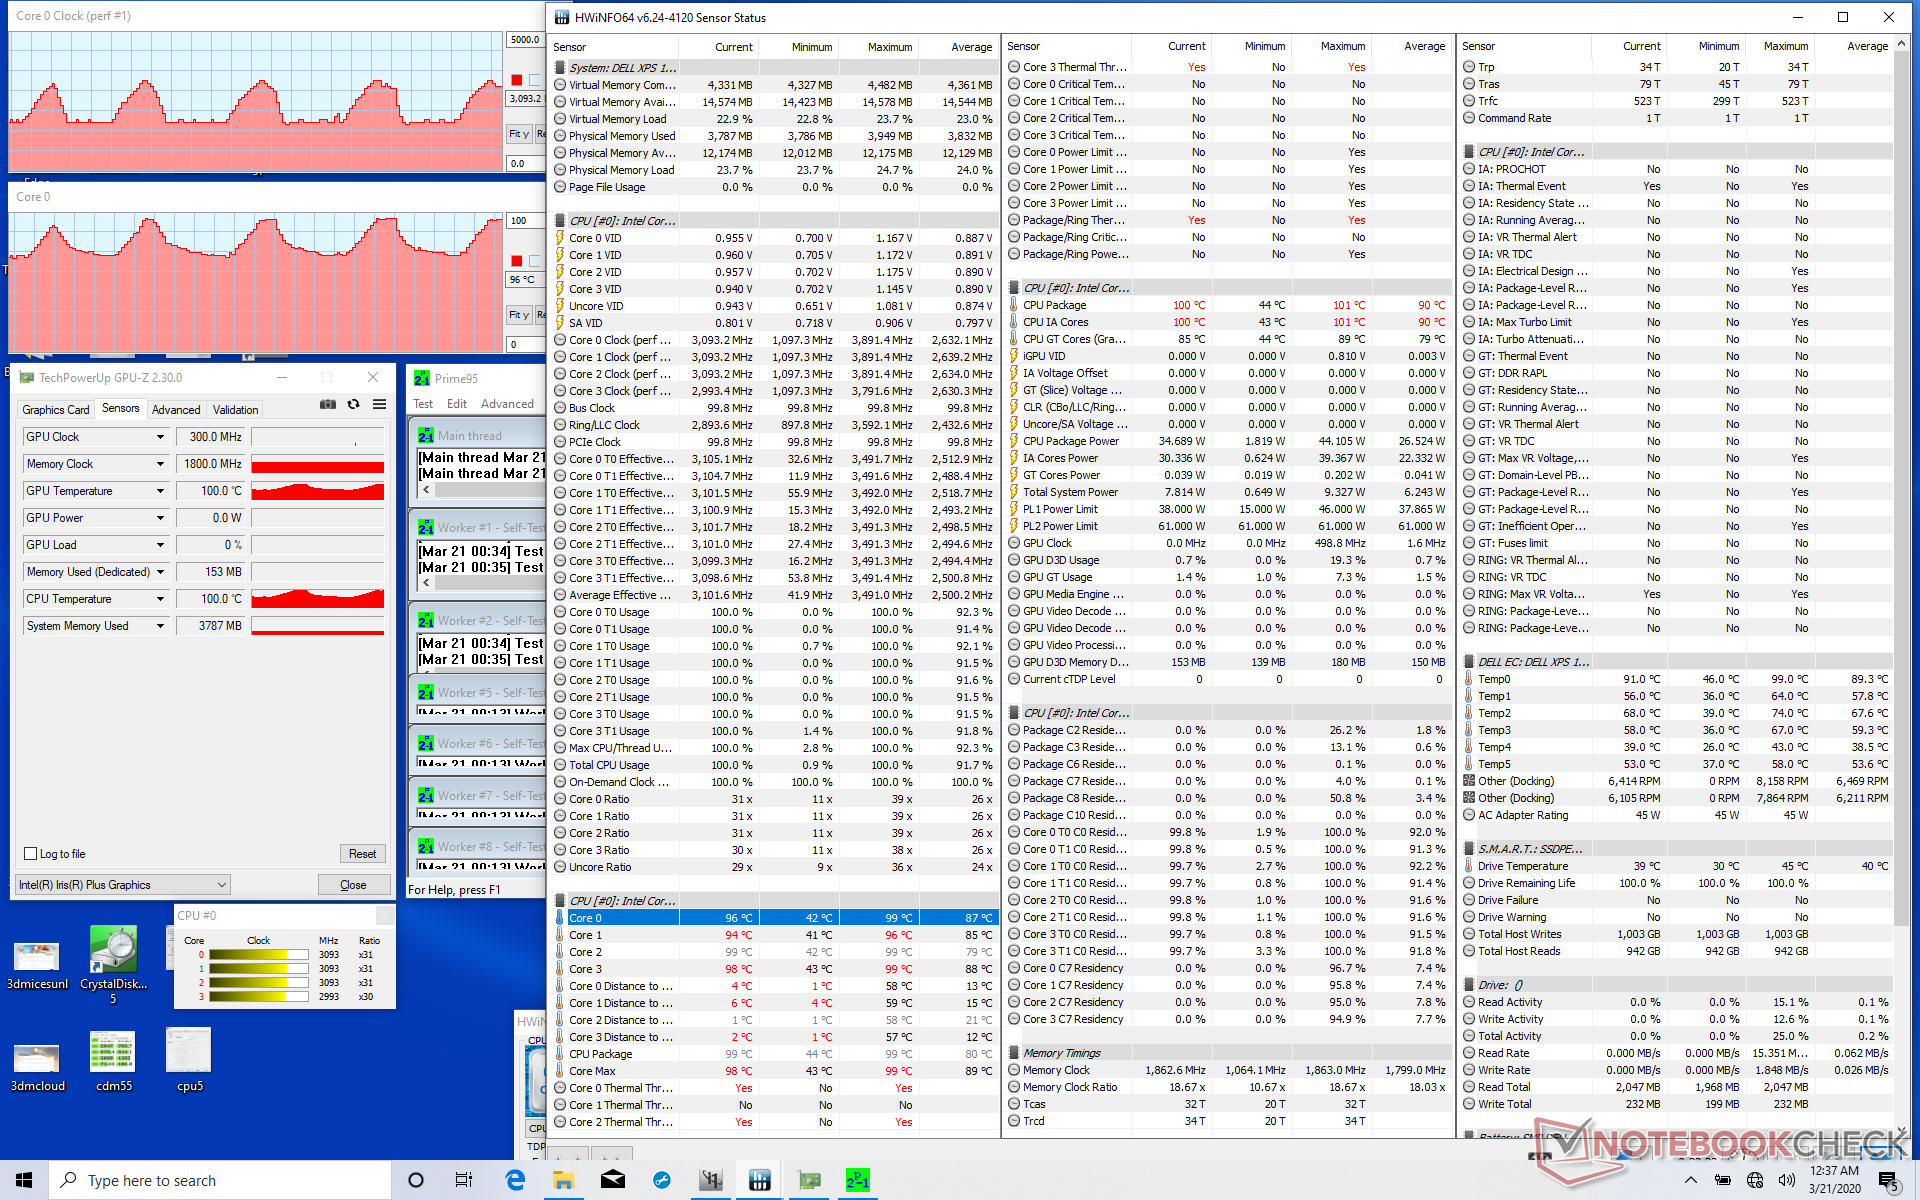Viewport: 1920px width, 1200px height.
Task: Expand the GPU Temperature sensor dropdown
Action: point(160,491)
